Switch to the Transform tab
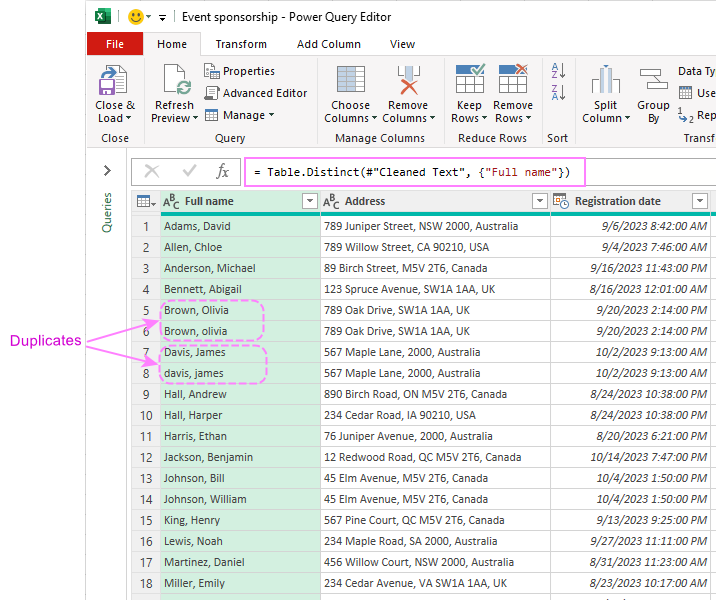 tap(241, 44)
